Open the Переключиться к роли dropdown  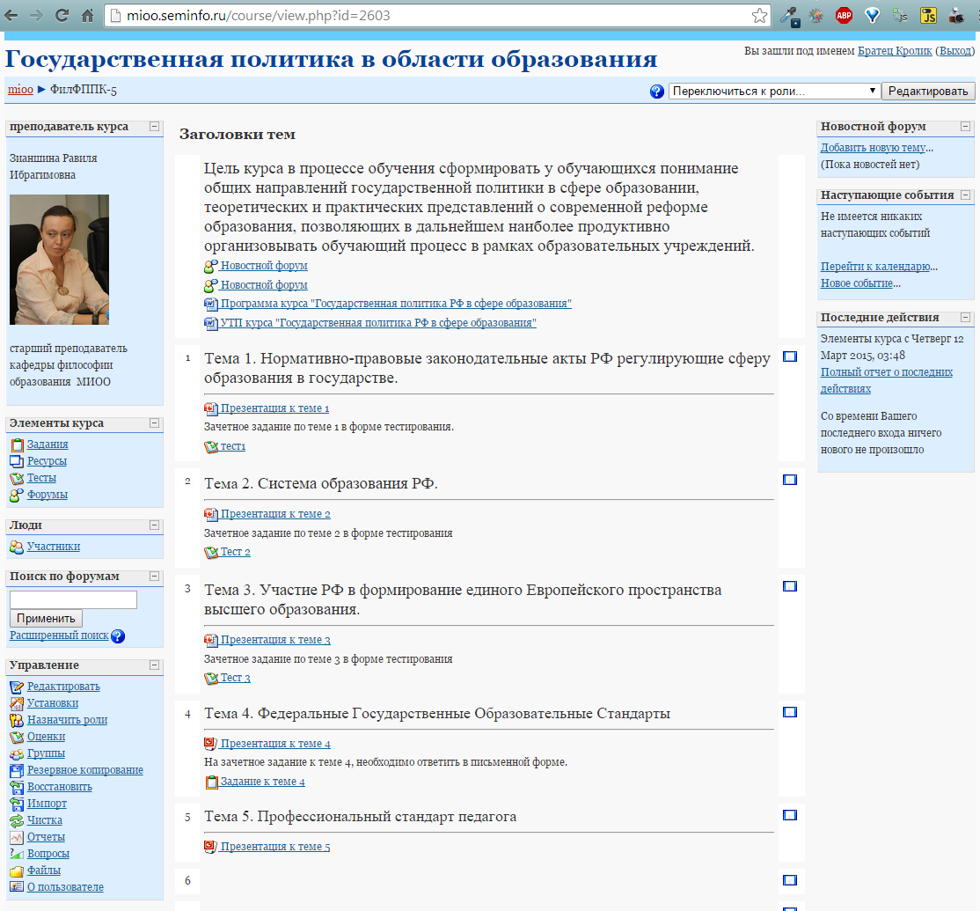pyautogui.click(x=774, y=91)
